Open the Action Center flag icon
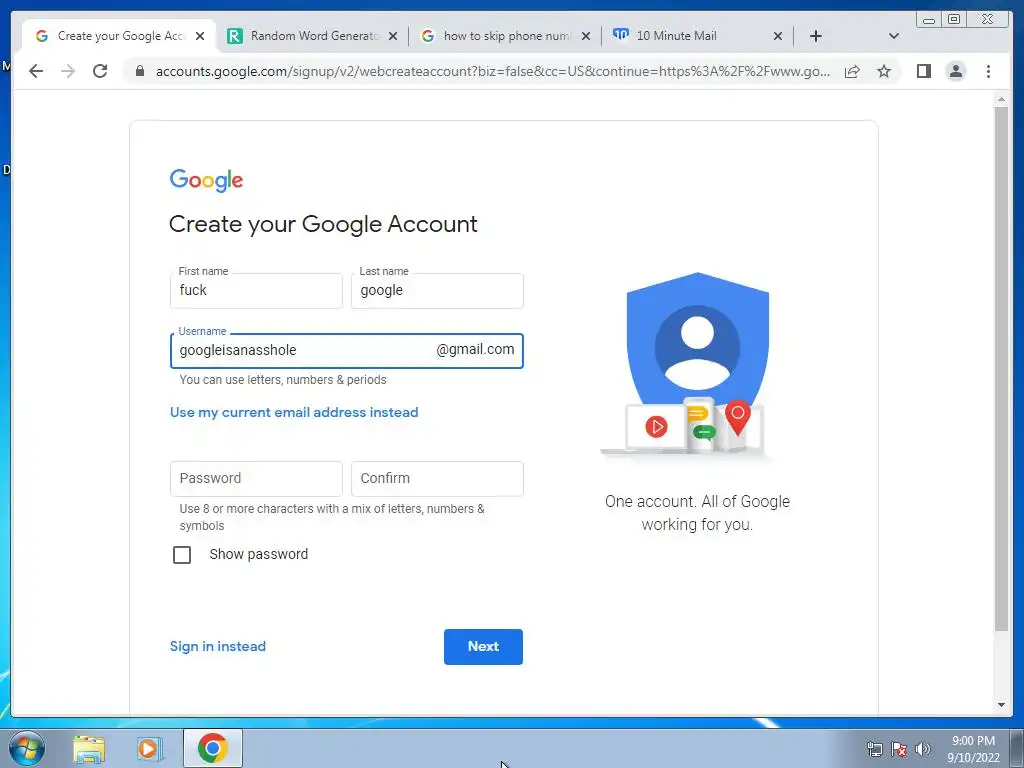 899,749
